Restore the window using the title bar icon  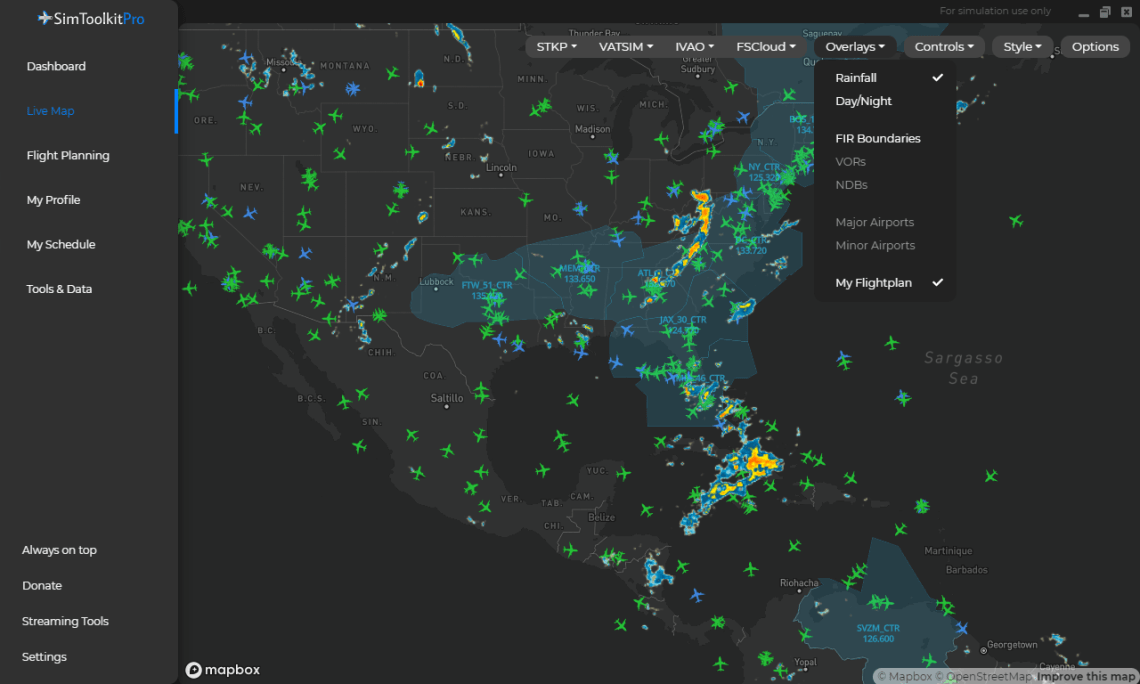tap(1105, 12)
